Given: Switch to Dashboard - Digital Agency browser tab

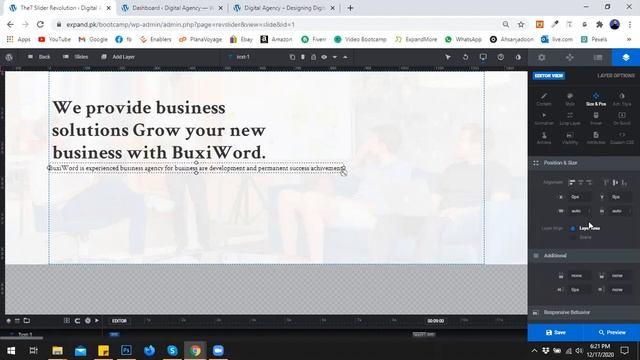Looking at the screenshot, I should click(x=171, y=8).
